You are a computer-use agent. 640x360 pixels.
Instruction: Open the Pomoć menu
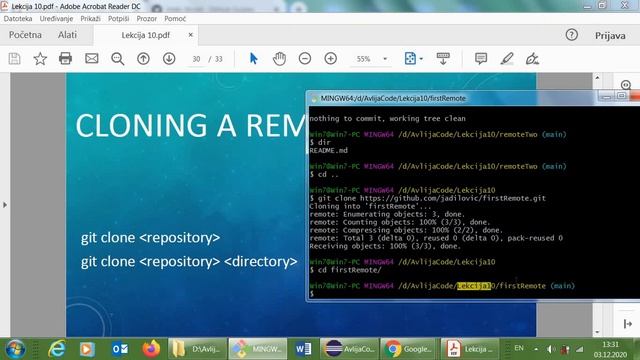click(175, 19)
